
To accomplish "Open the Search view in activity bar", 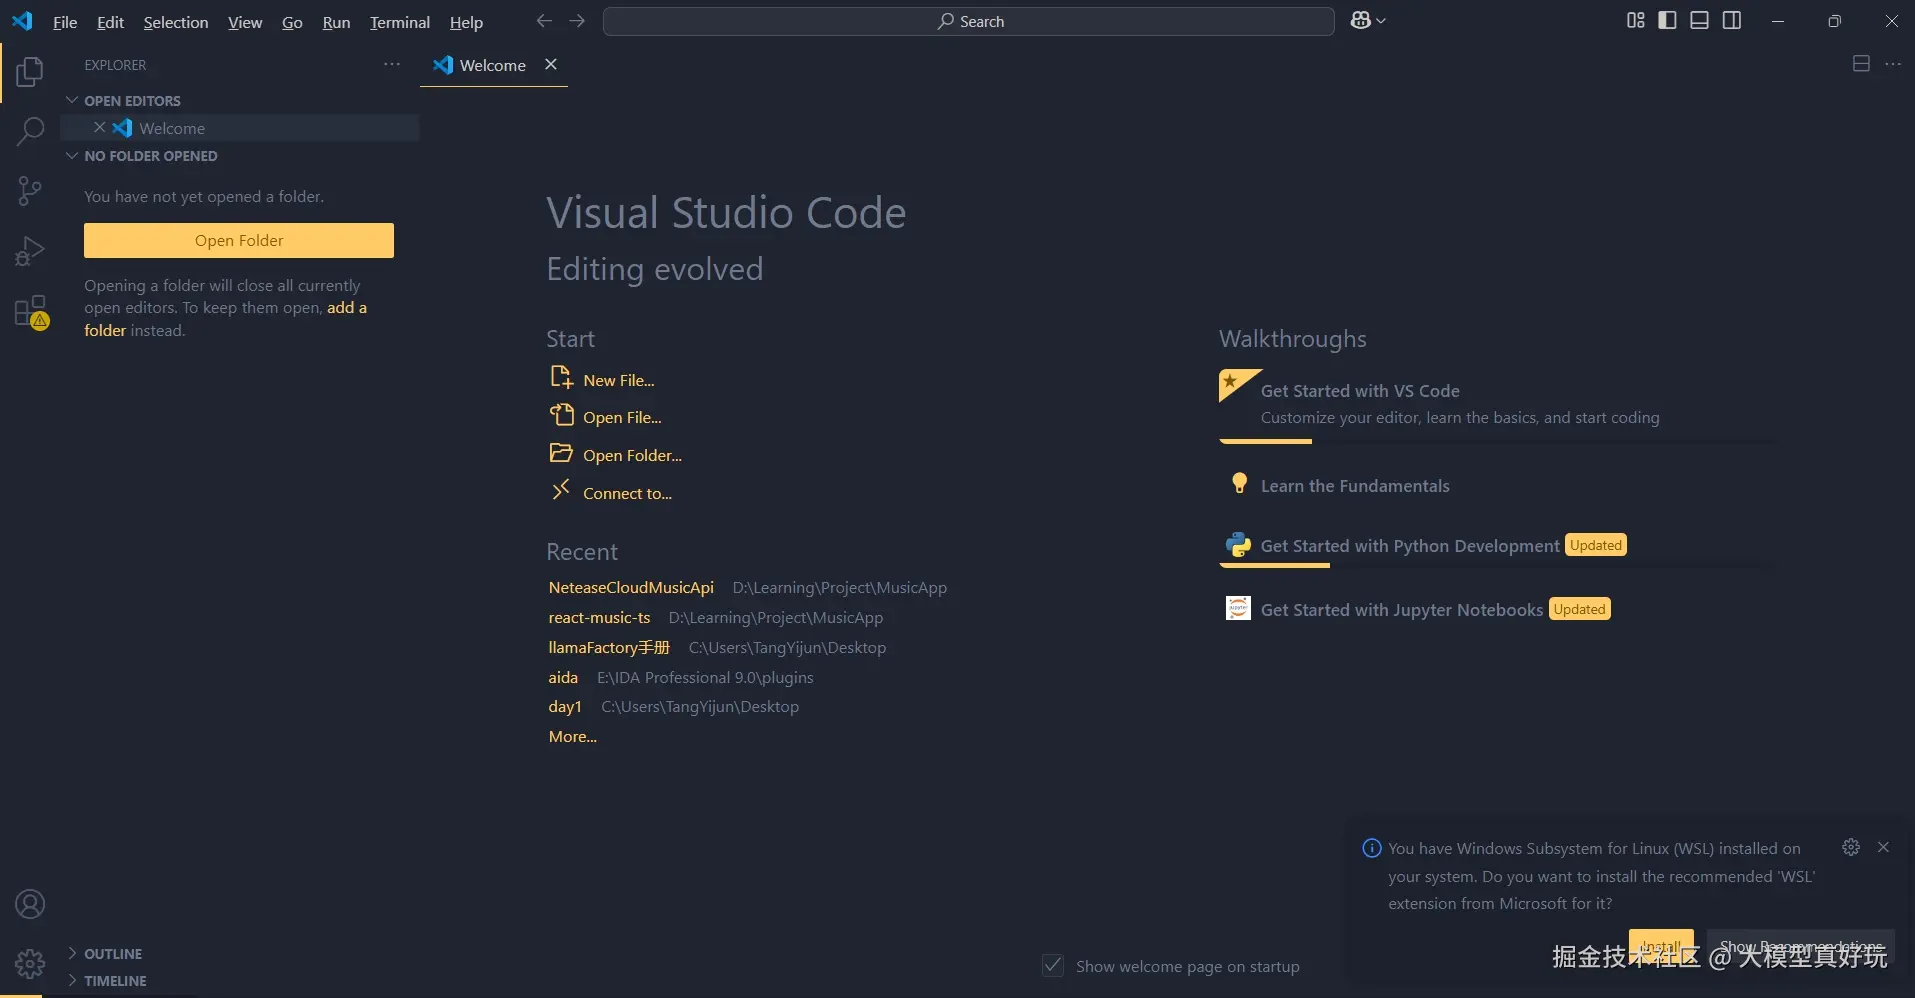I will pos(30,131).
